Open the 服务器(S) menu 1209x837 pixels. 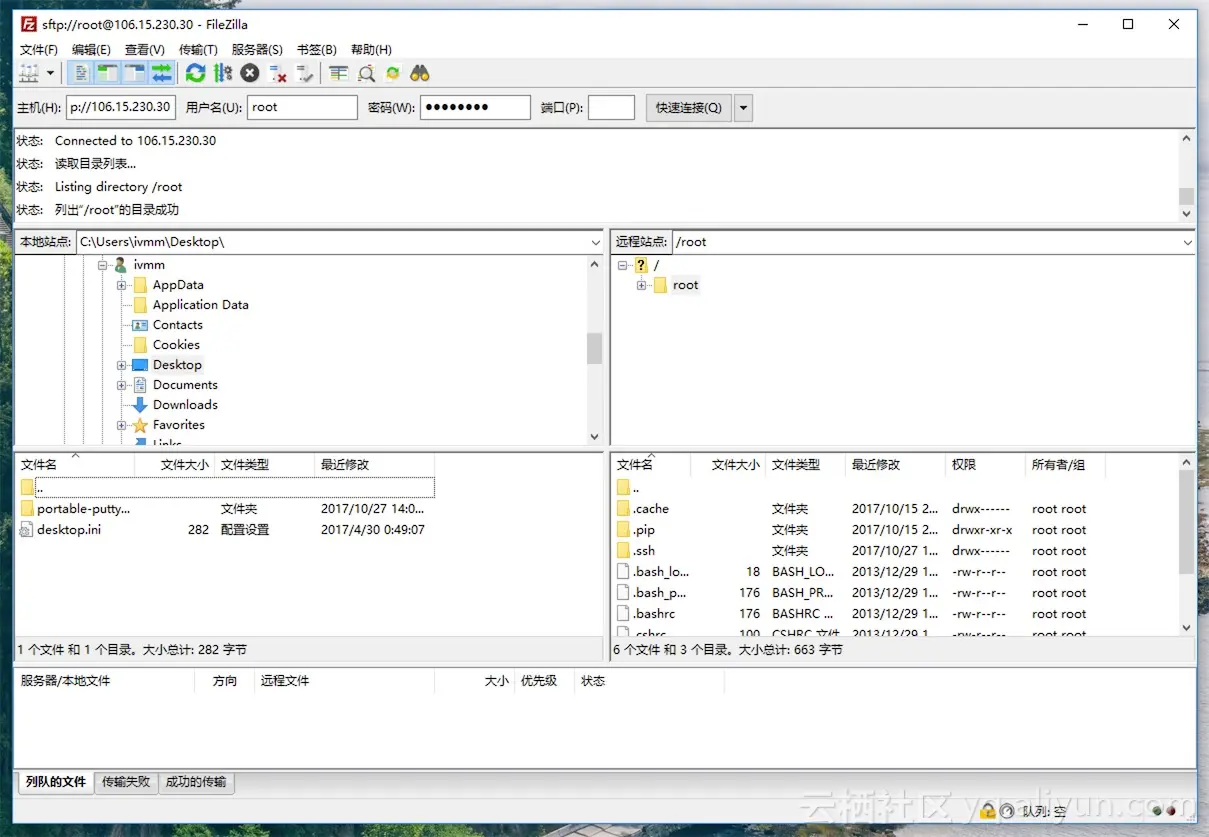click(257, 49)
